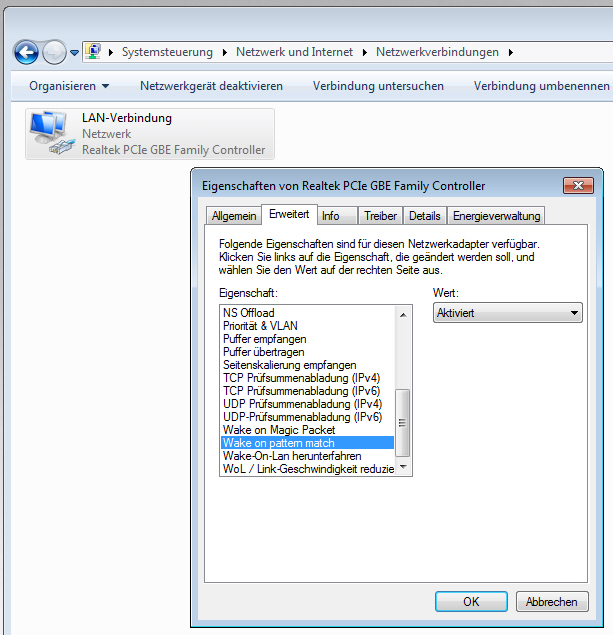
Task: Open the Energieverwaltung tab
Action: (496, 216)
